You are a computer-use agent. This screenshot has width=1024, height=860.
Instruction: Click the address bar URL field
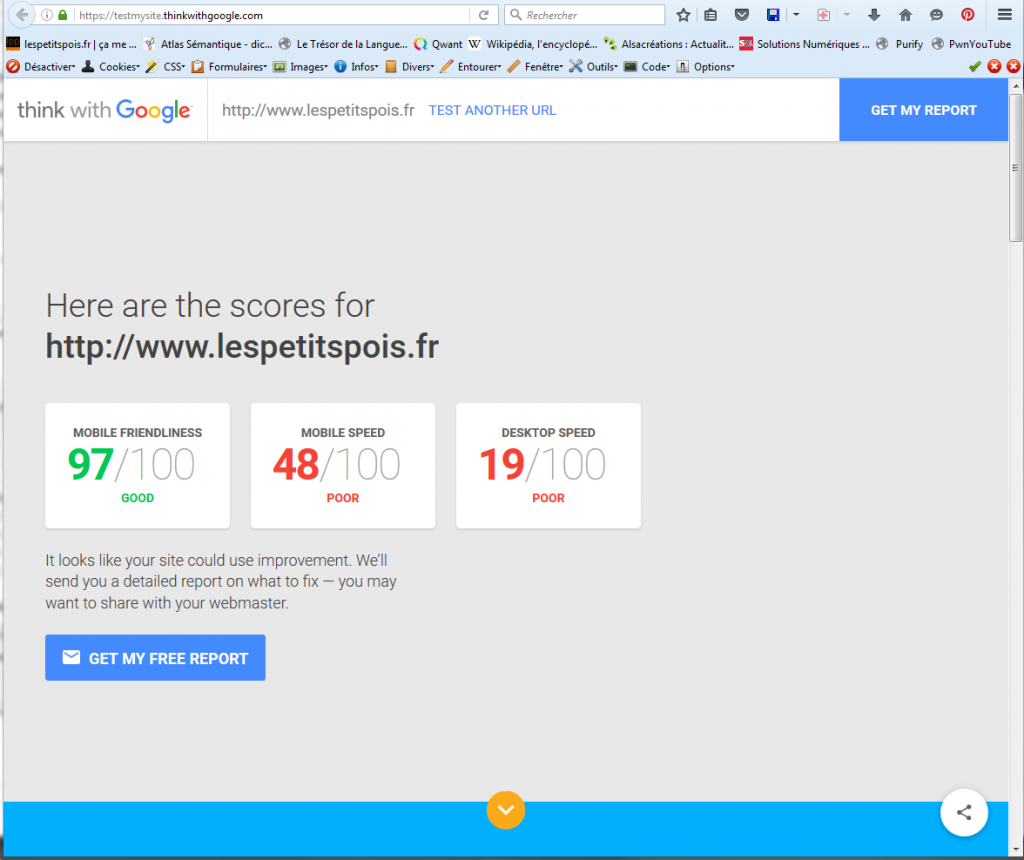pos(271,15)
